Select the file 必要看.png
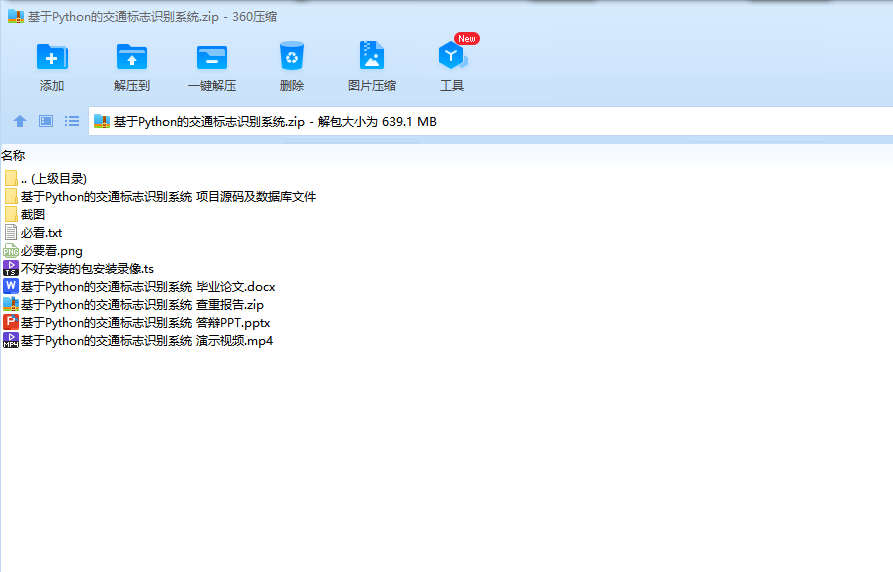This screenshot has height=572, width=893. pyautogui.click(x=43, y=251)
